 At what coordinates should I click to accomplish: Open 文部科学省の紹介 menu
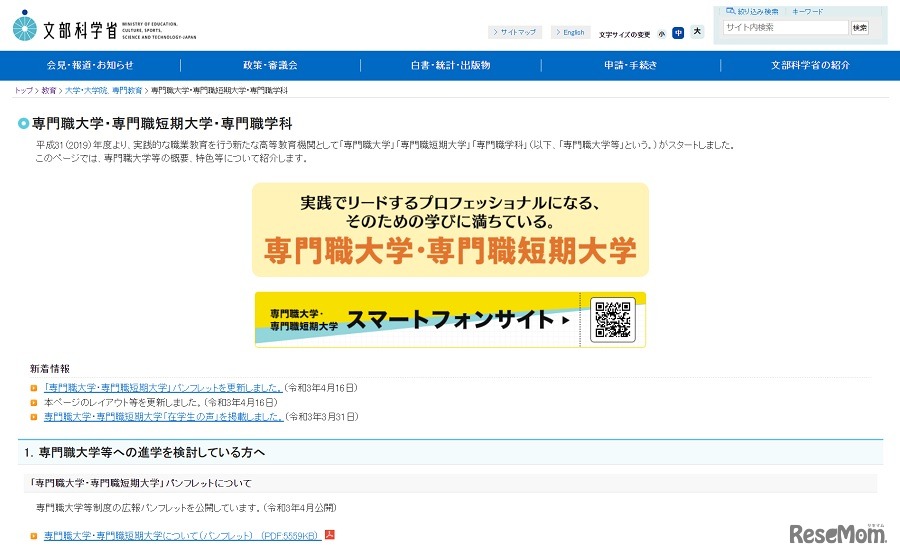[810, 65]
